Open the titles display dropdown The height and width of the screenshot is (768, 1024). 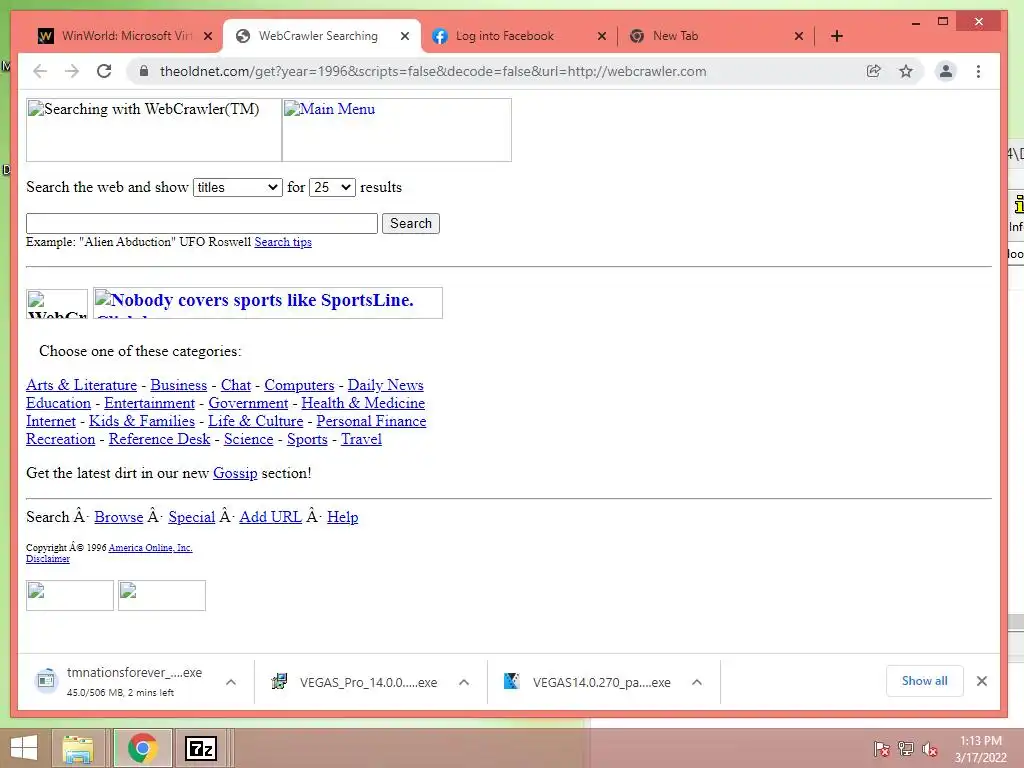point(238,187)
